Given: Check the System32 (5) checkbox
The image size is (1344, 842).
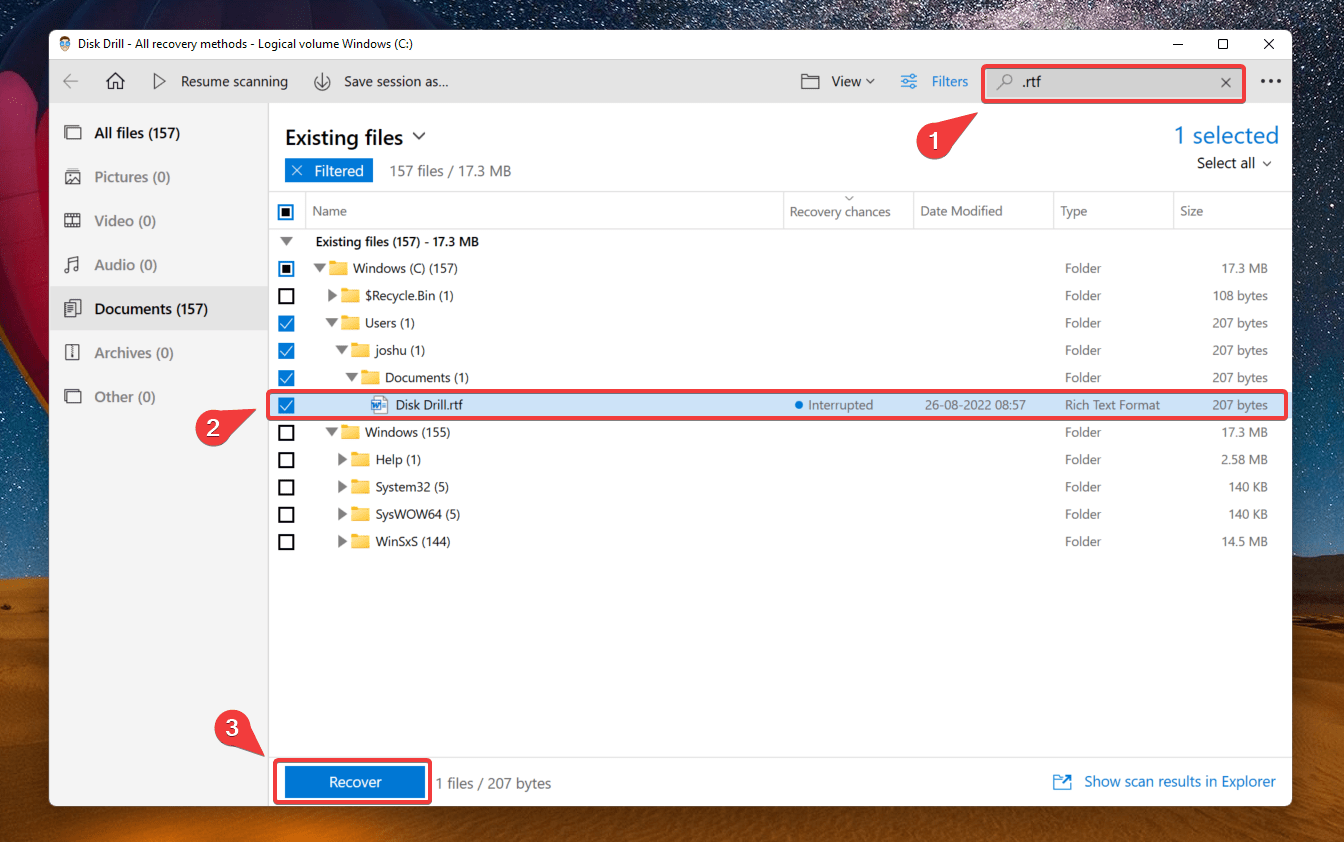Looking at the screenshot, I should coord(286,487).
